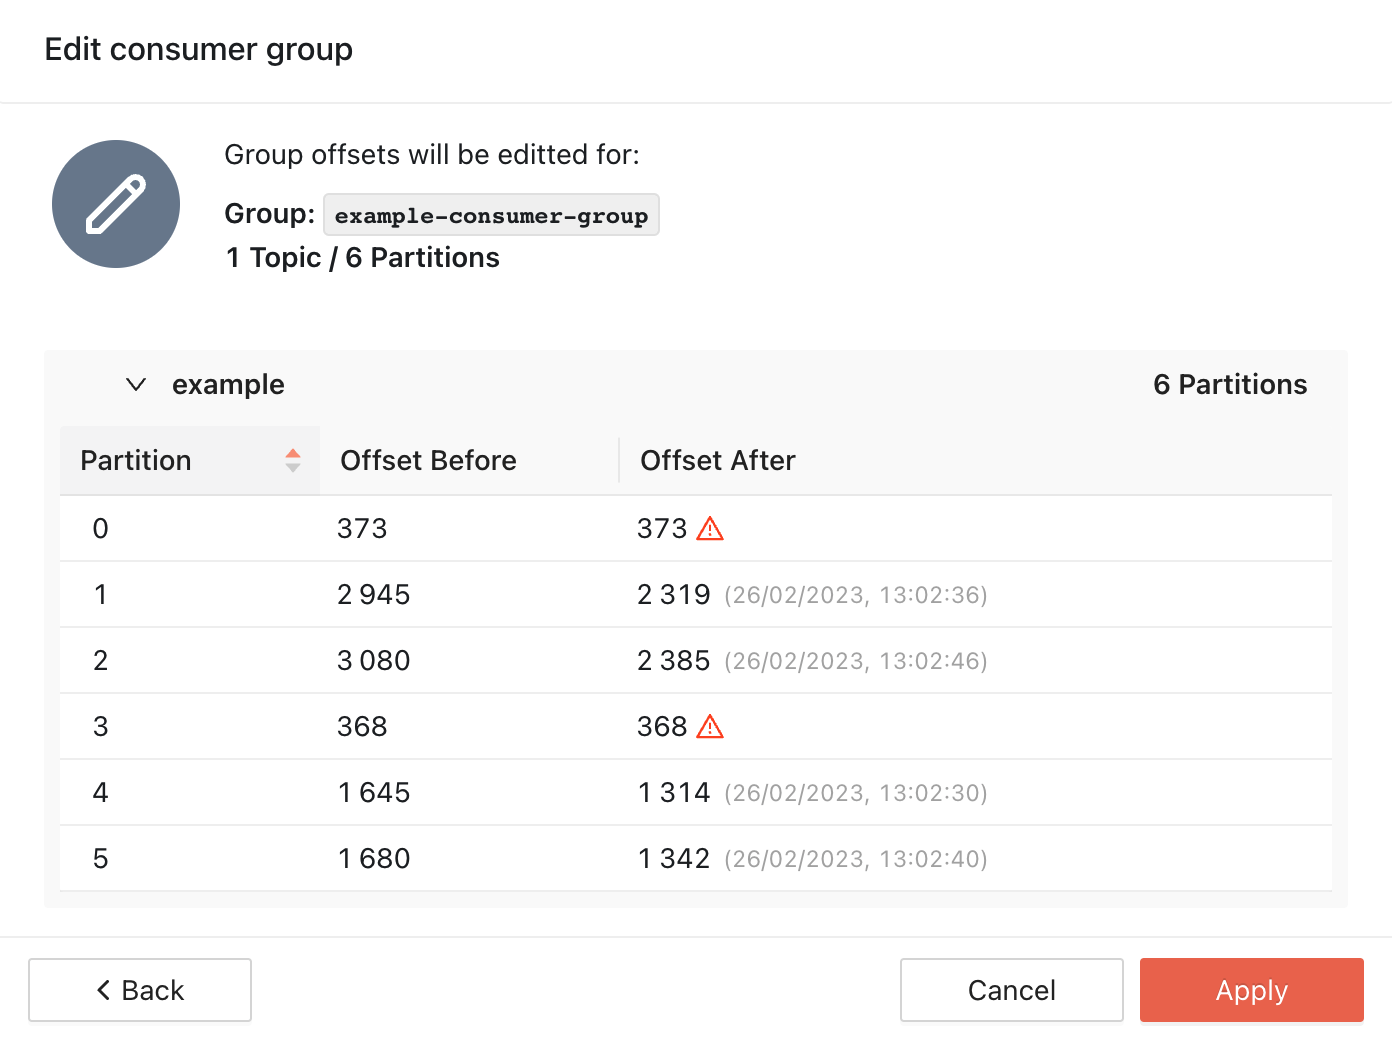Click offset after value 1 314
Viewport: 1392px width, 1040px height.
point(674,792)
